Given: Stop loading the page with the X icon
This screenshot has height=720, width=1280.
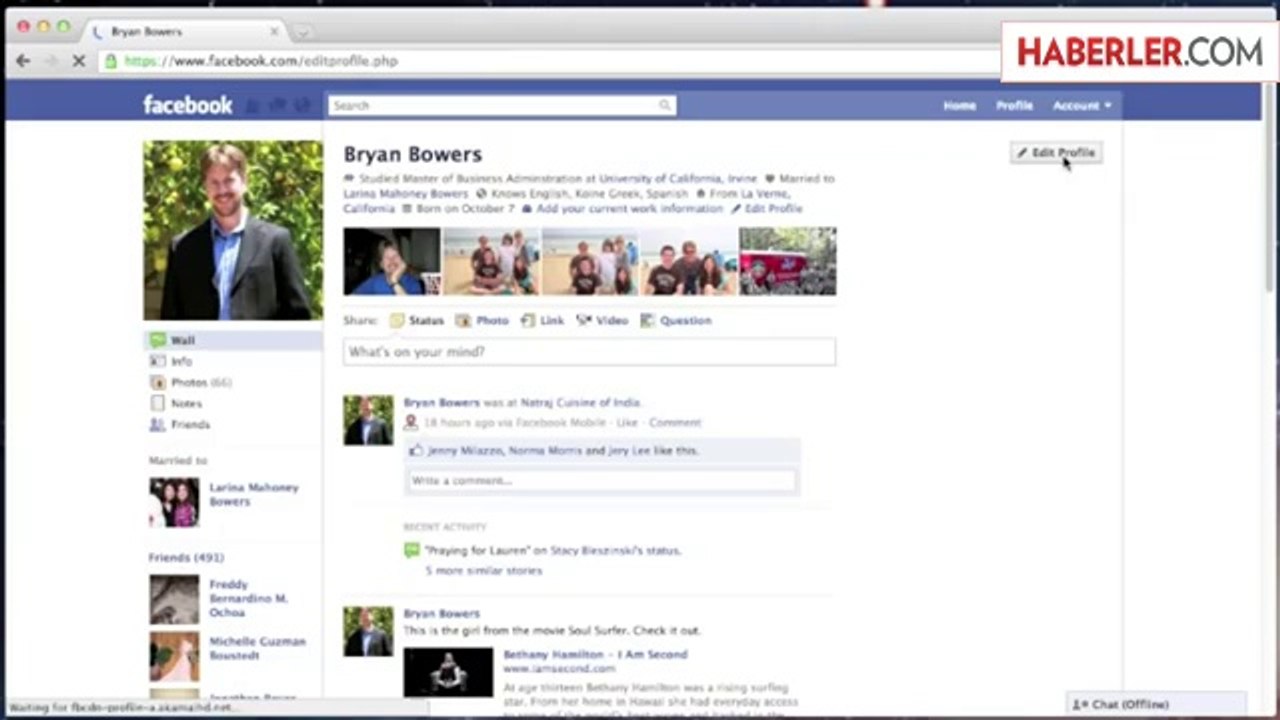Looking at the screenshot, I should tap(78, 61).
